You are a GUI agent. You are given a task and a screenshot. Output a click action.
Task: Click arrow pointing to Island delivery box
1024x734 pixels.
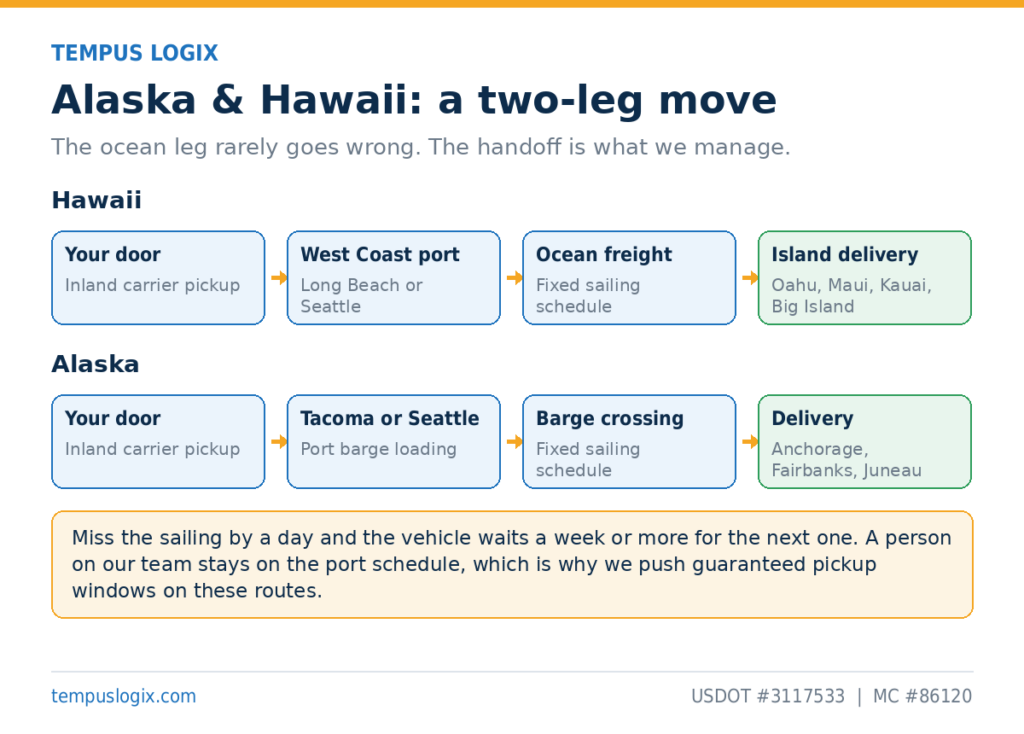coord(750,278)
